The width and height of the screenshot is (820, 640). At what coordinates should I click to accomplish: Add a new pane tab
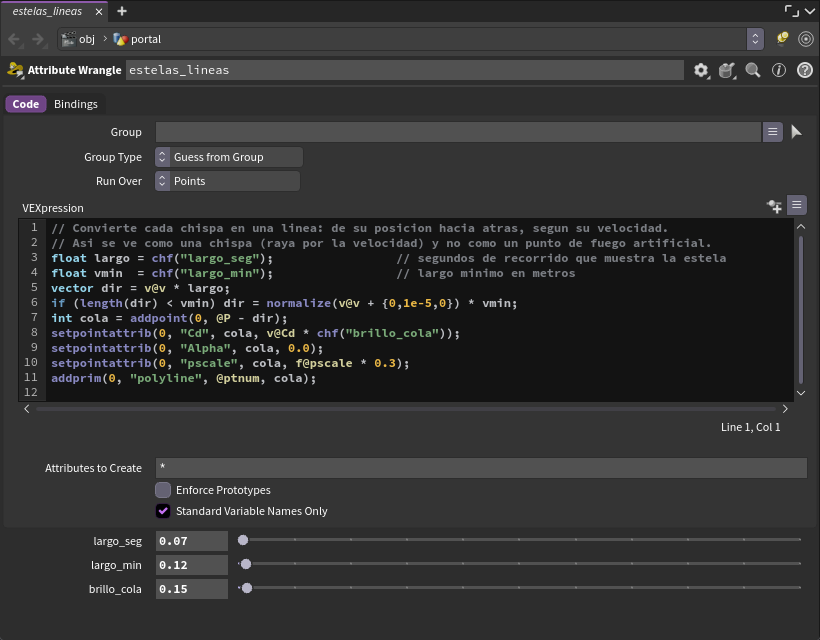pyautogui.click(x=122, y=11)
